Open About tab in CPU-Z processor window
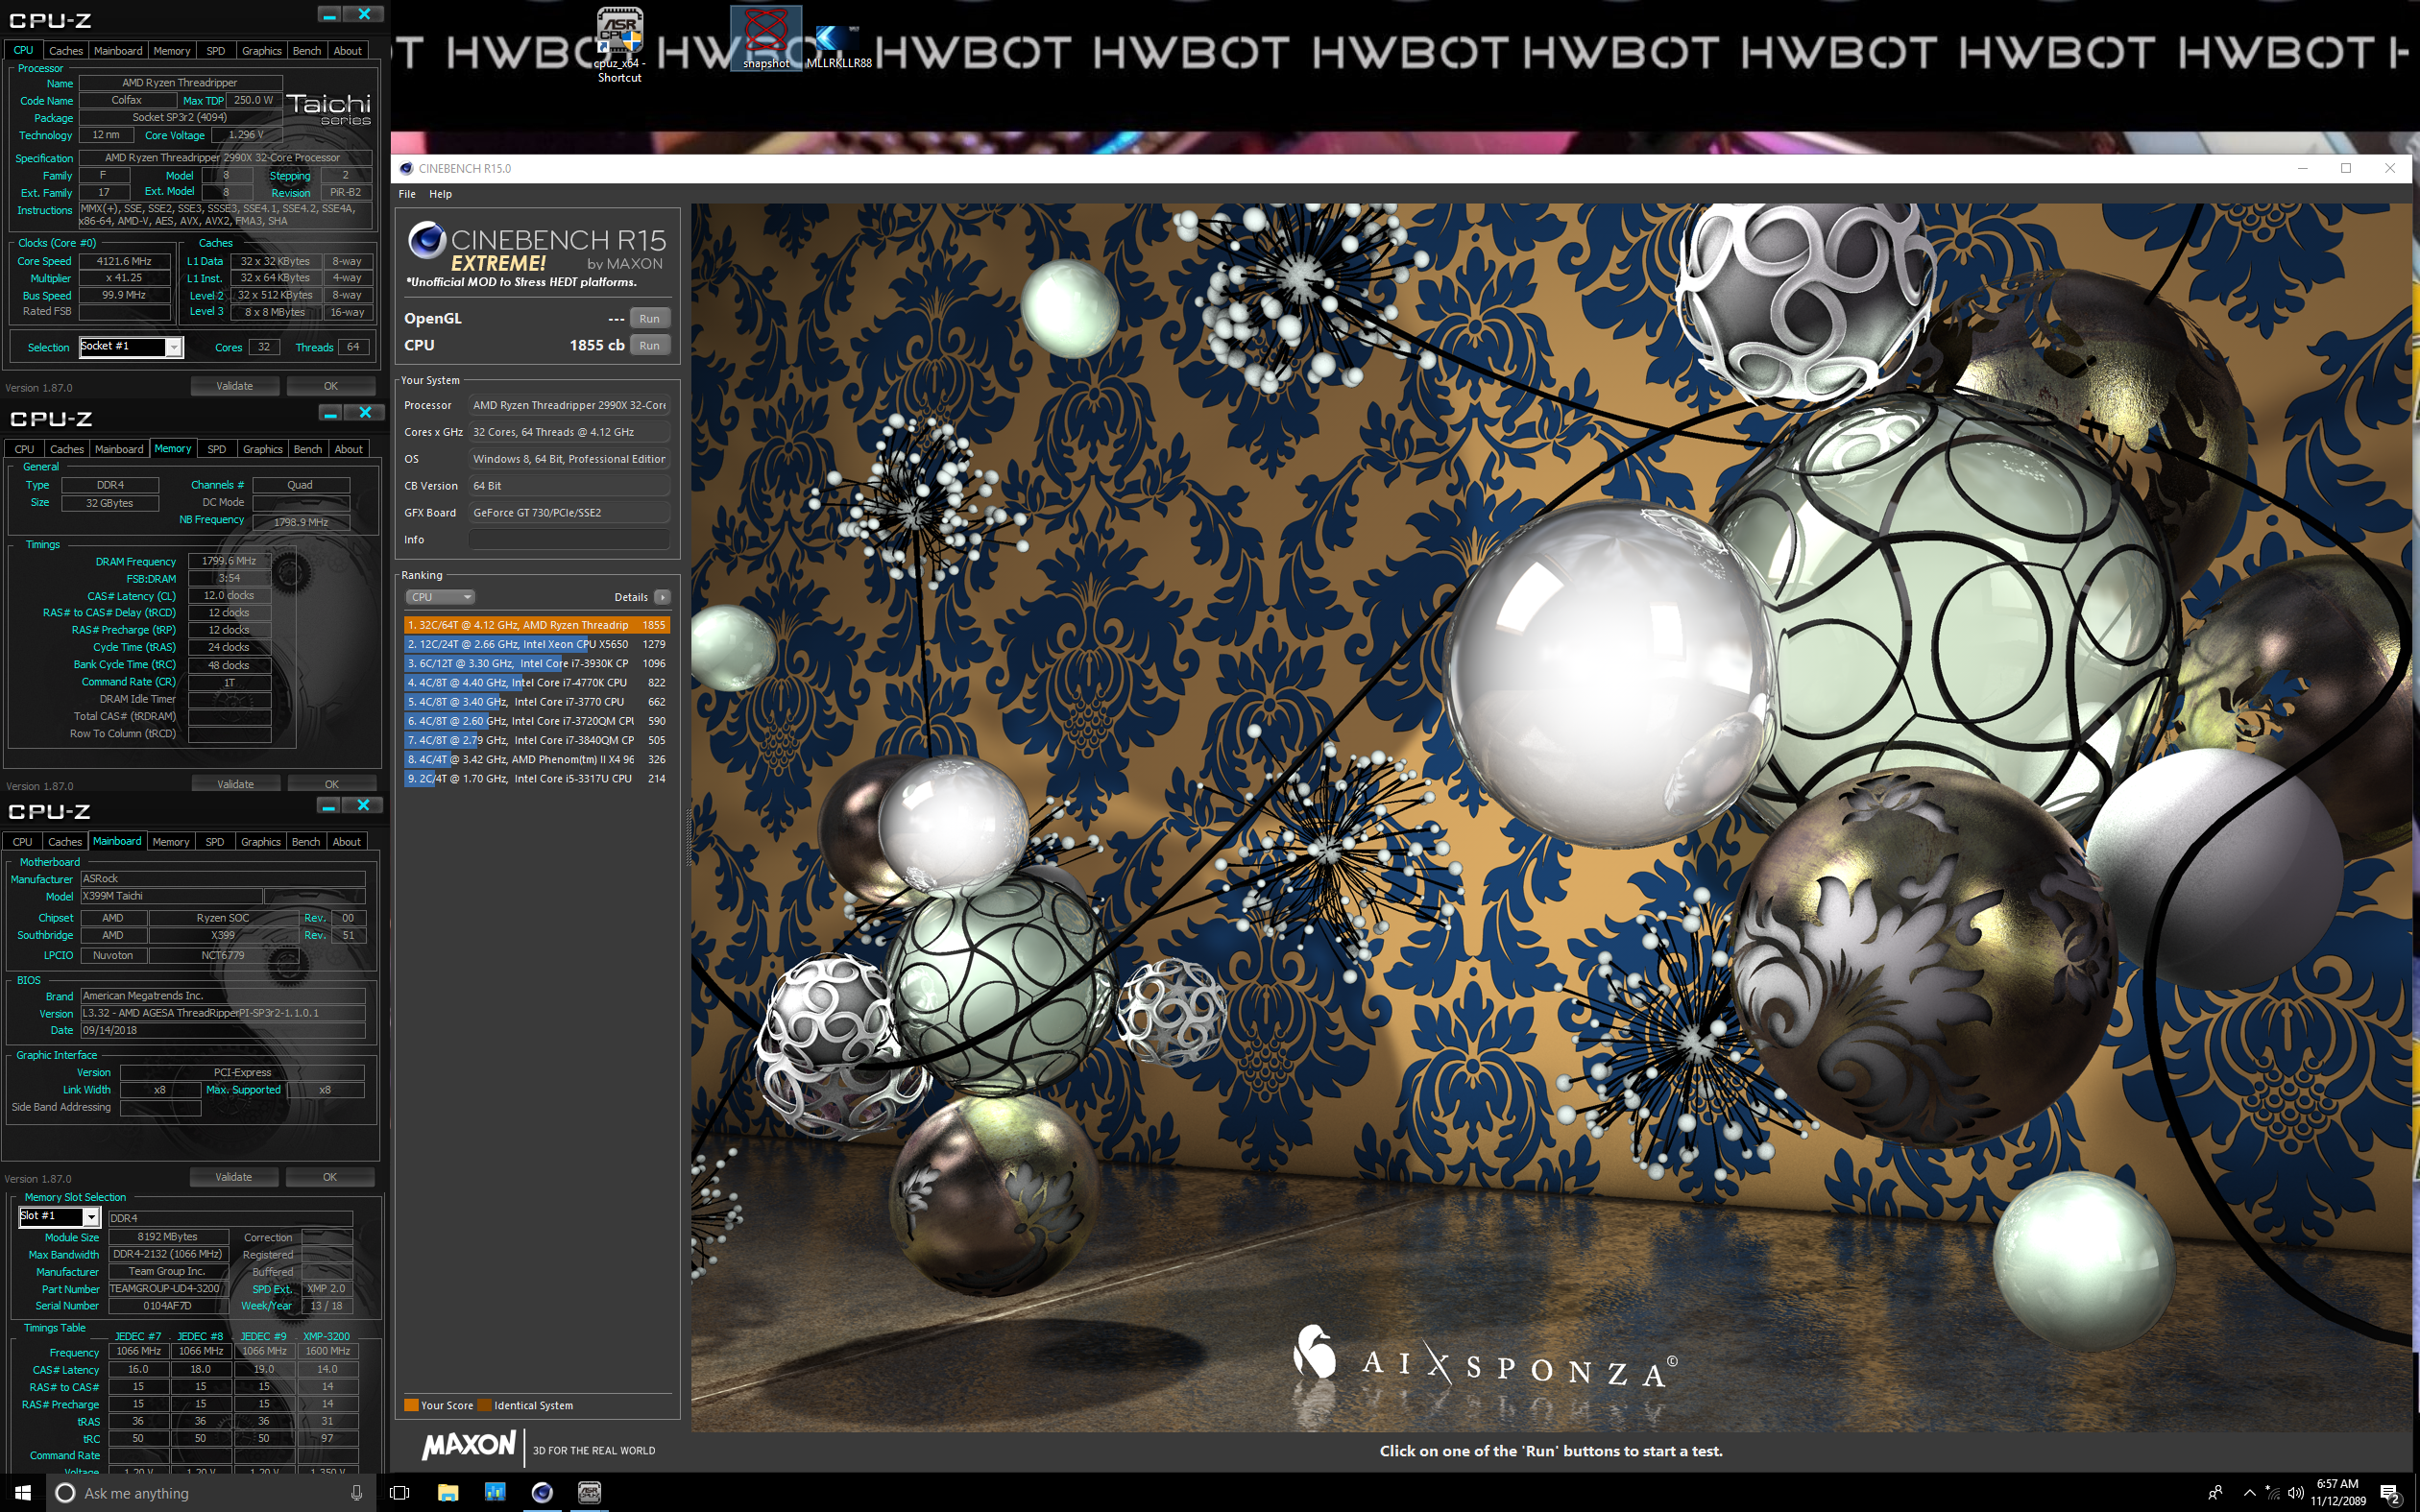The image size is (2420, 1512). coord(348,51)
